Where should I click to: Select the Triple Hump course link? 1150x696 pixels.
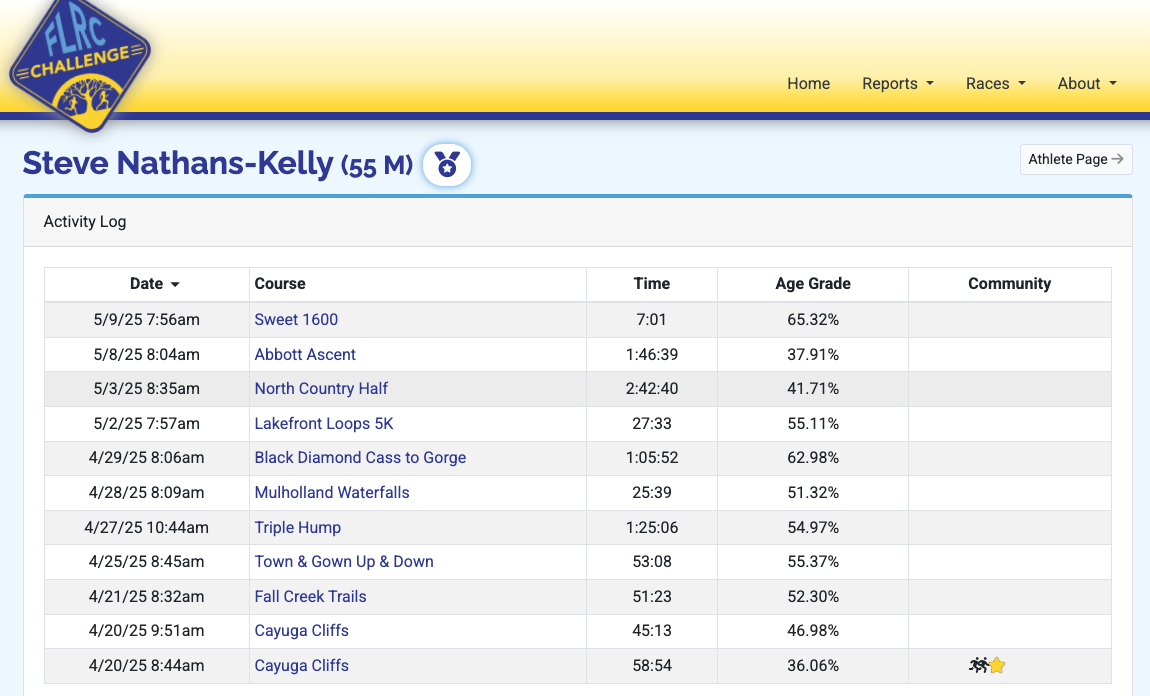coord(298,527)
